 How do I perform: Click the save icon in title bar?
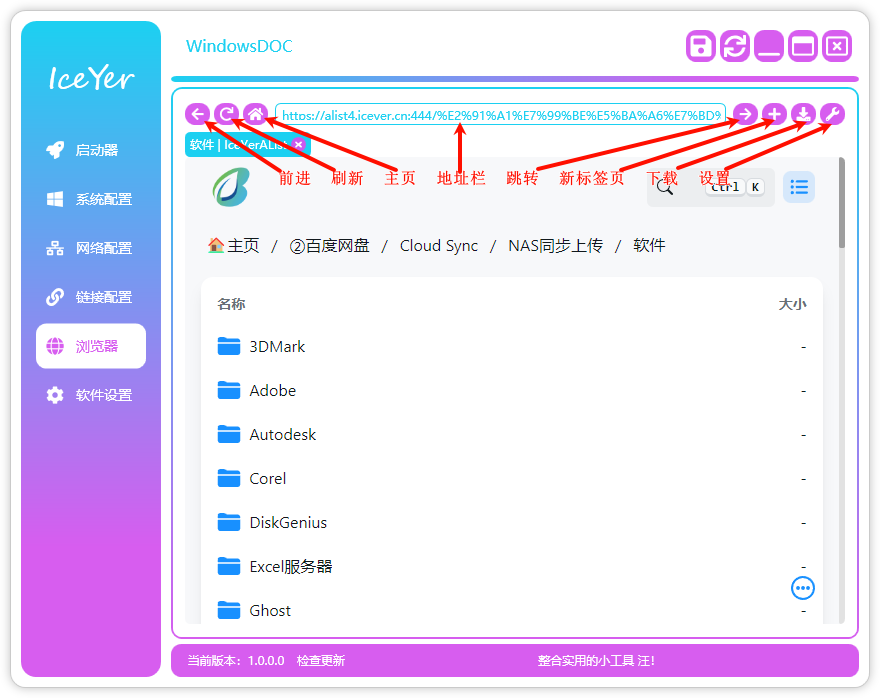point(700,46)
